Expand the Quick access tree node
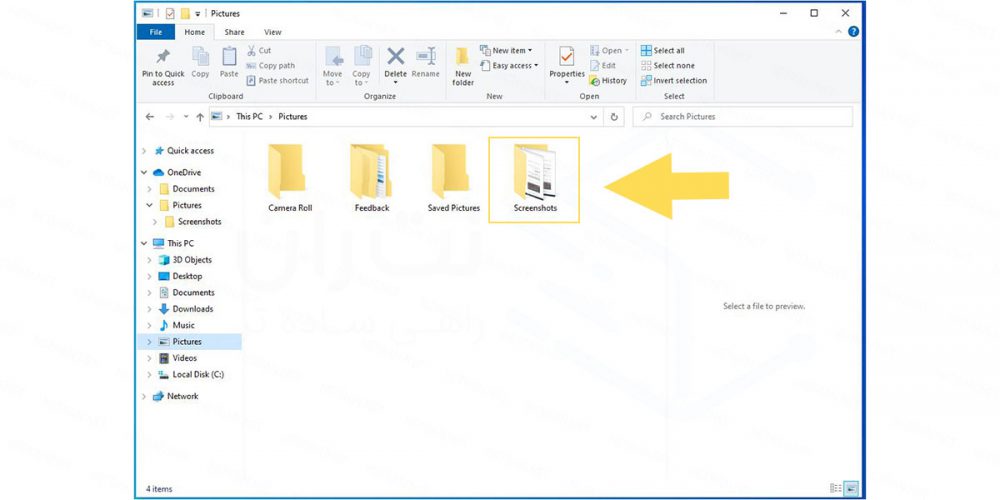 click(x=145, y=151)
